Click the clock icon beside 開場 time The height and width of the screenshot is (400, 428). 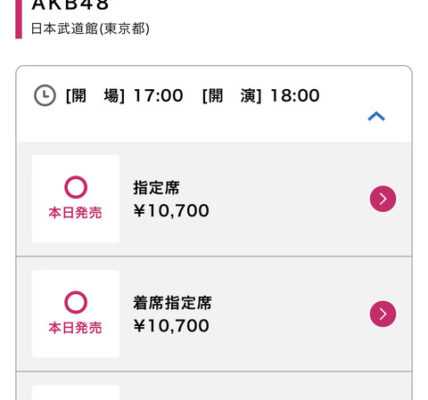[45, 96]
